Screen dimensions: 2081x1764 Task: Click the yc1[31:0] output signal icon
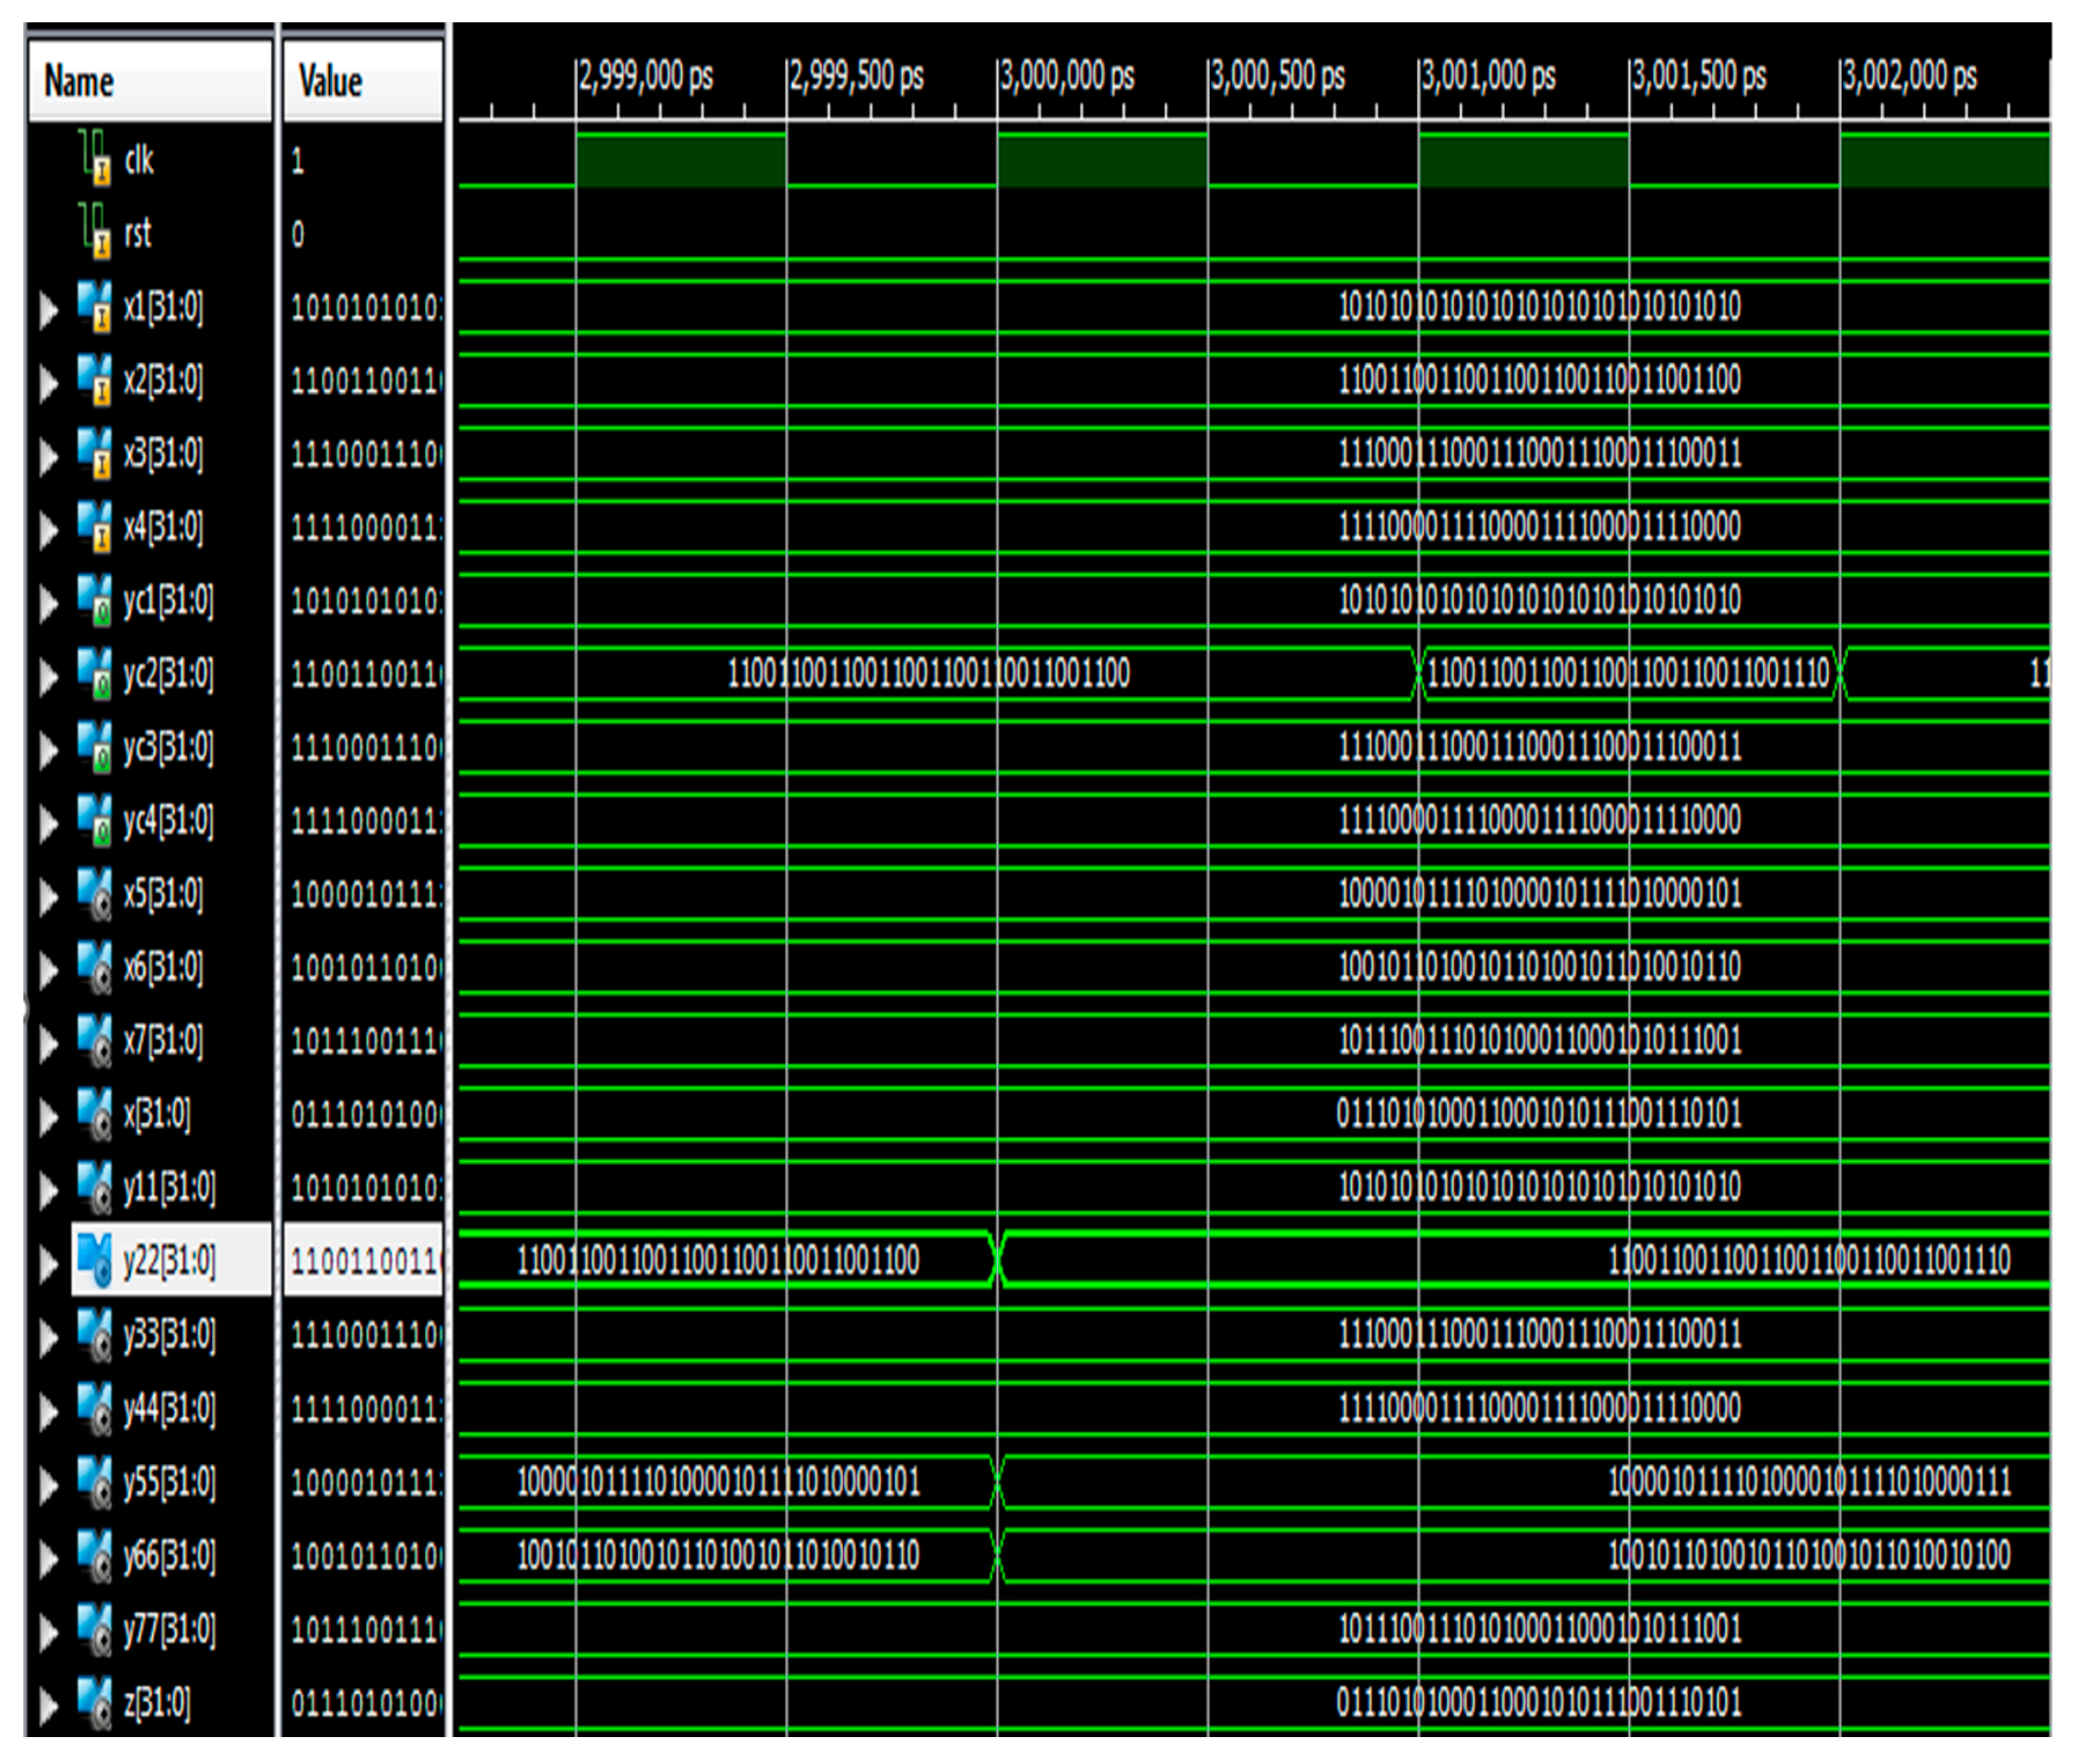pyautogui.click(x=95, y=600)
